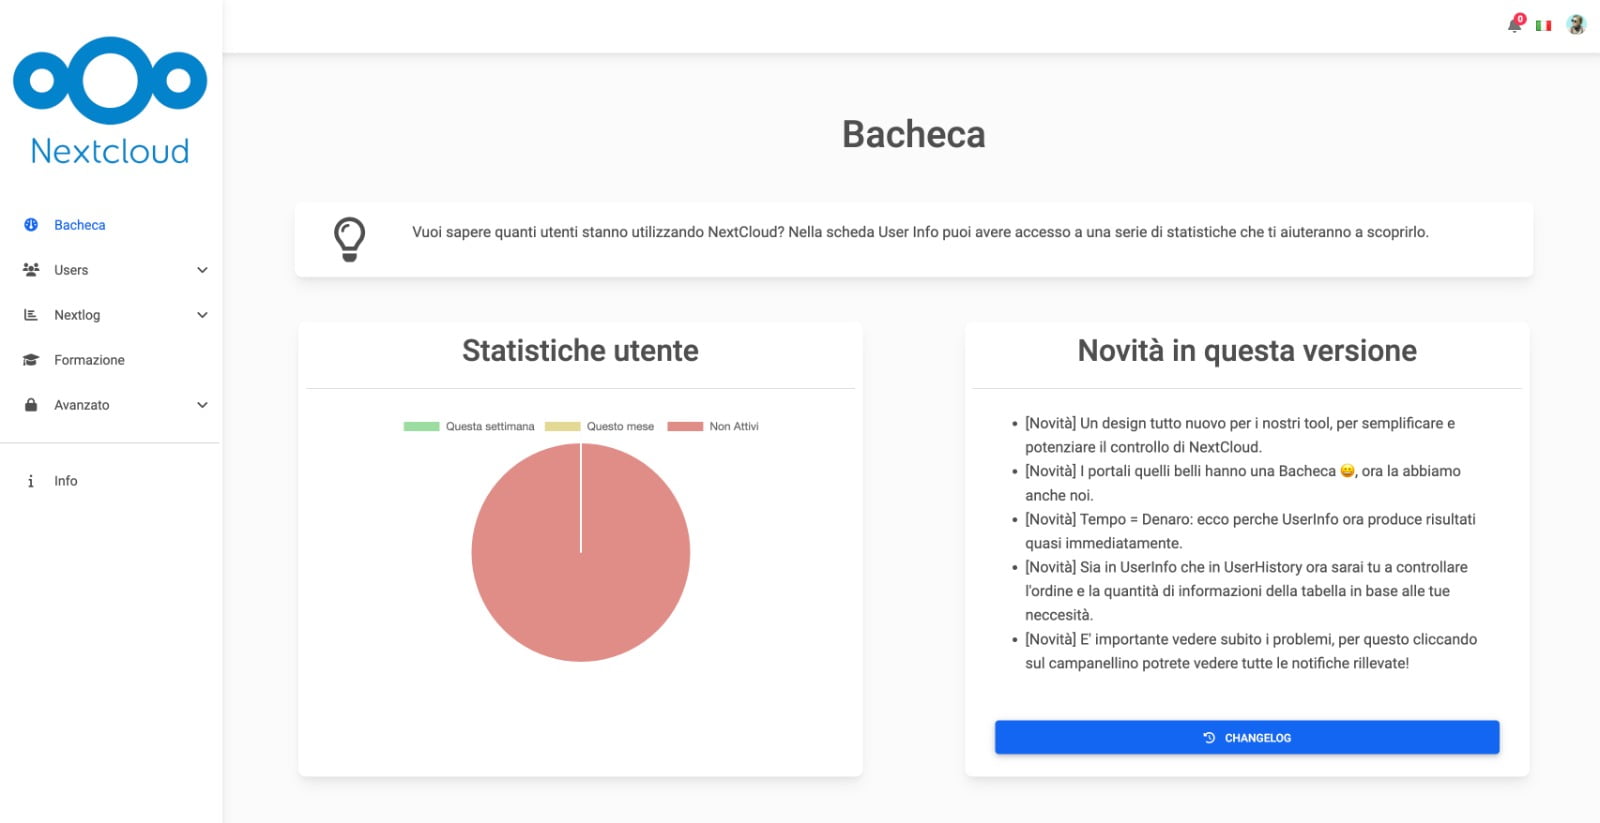Viewport: 1600px width, 823px height.
Task: Expand the Nextlog submenu chevron
Action: point(202,315)
